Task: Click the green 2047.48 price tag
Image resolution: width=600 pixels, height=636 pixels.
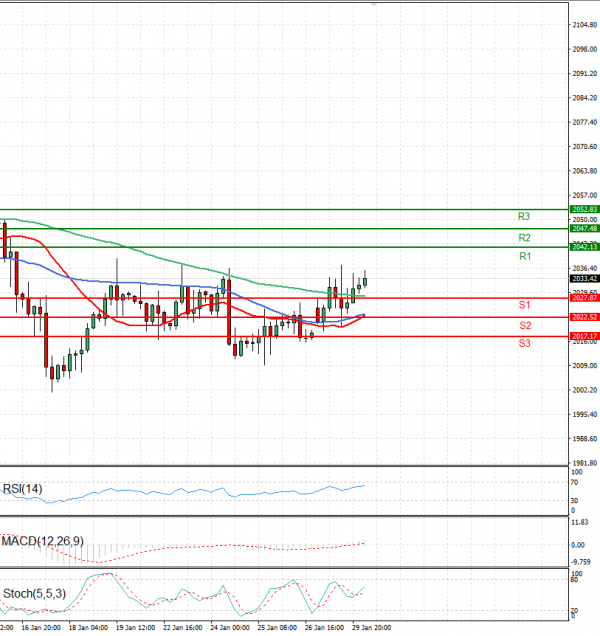Action: click(x=585, y=229)
